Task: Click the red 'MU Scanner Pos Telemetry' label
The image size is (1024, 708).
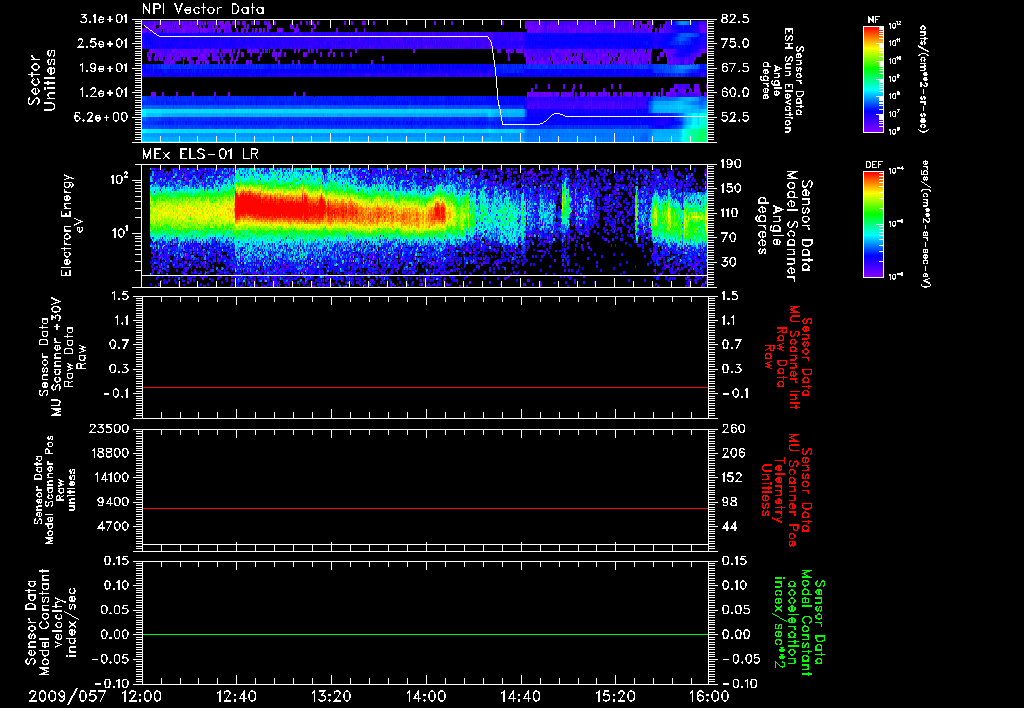Action: 786,490
